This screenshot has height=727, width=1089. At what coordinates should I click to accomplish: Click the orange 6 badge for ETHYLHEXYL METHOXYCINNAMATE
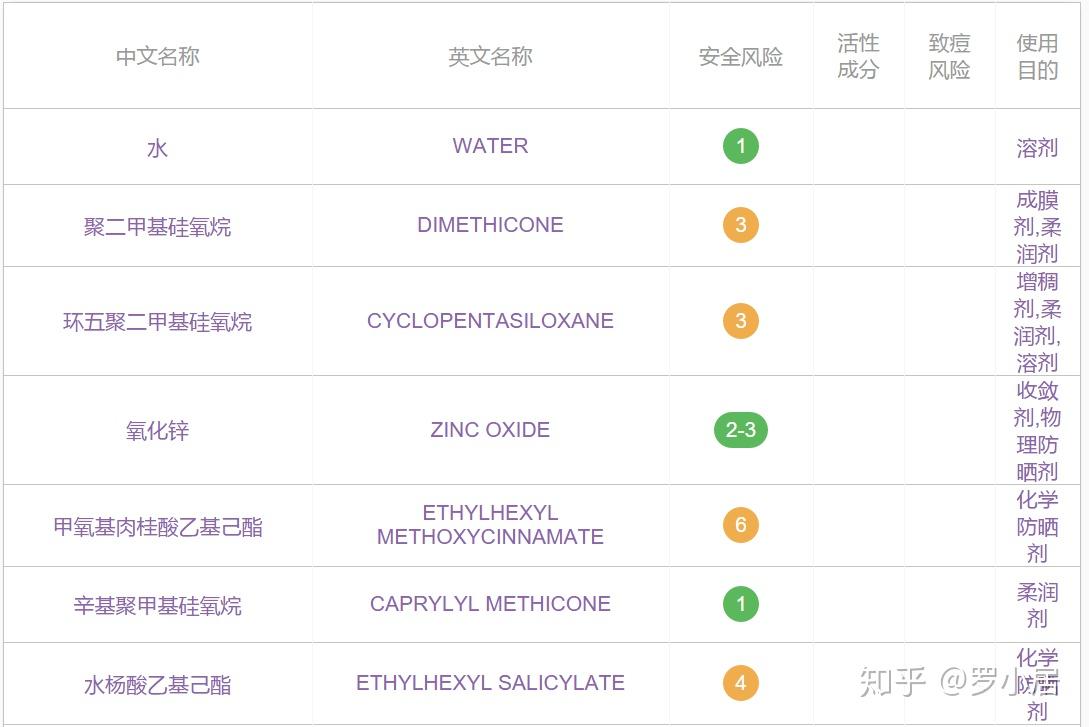point(740,525)
